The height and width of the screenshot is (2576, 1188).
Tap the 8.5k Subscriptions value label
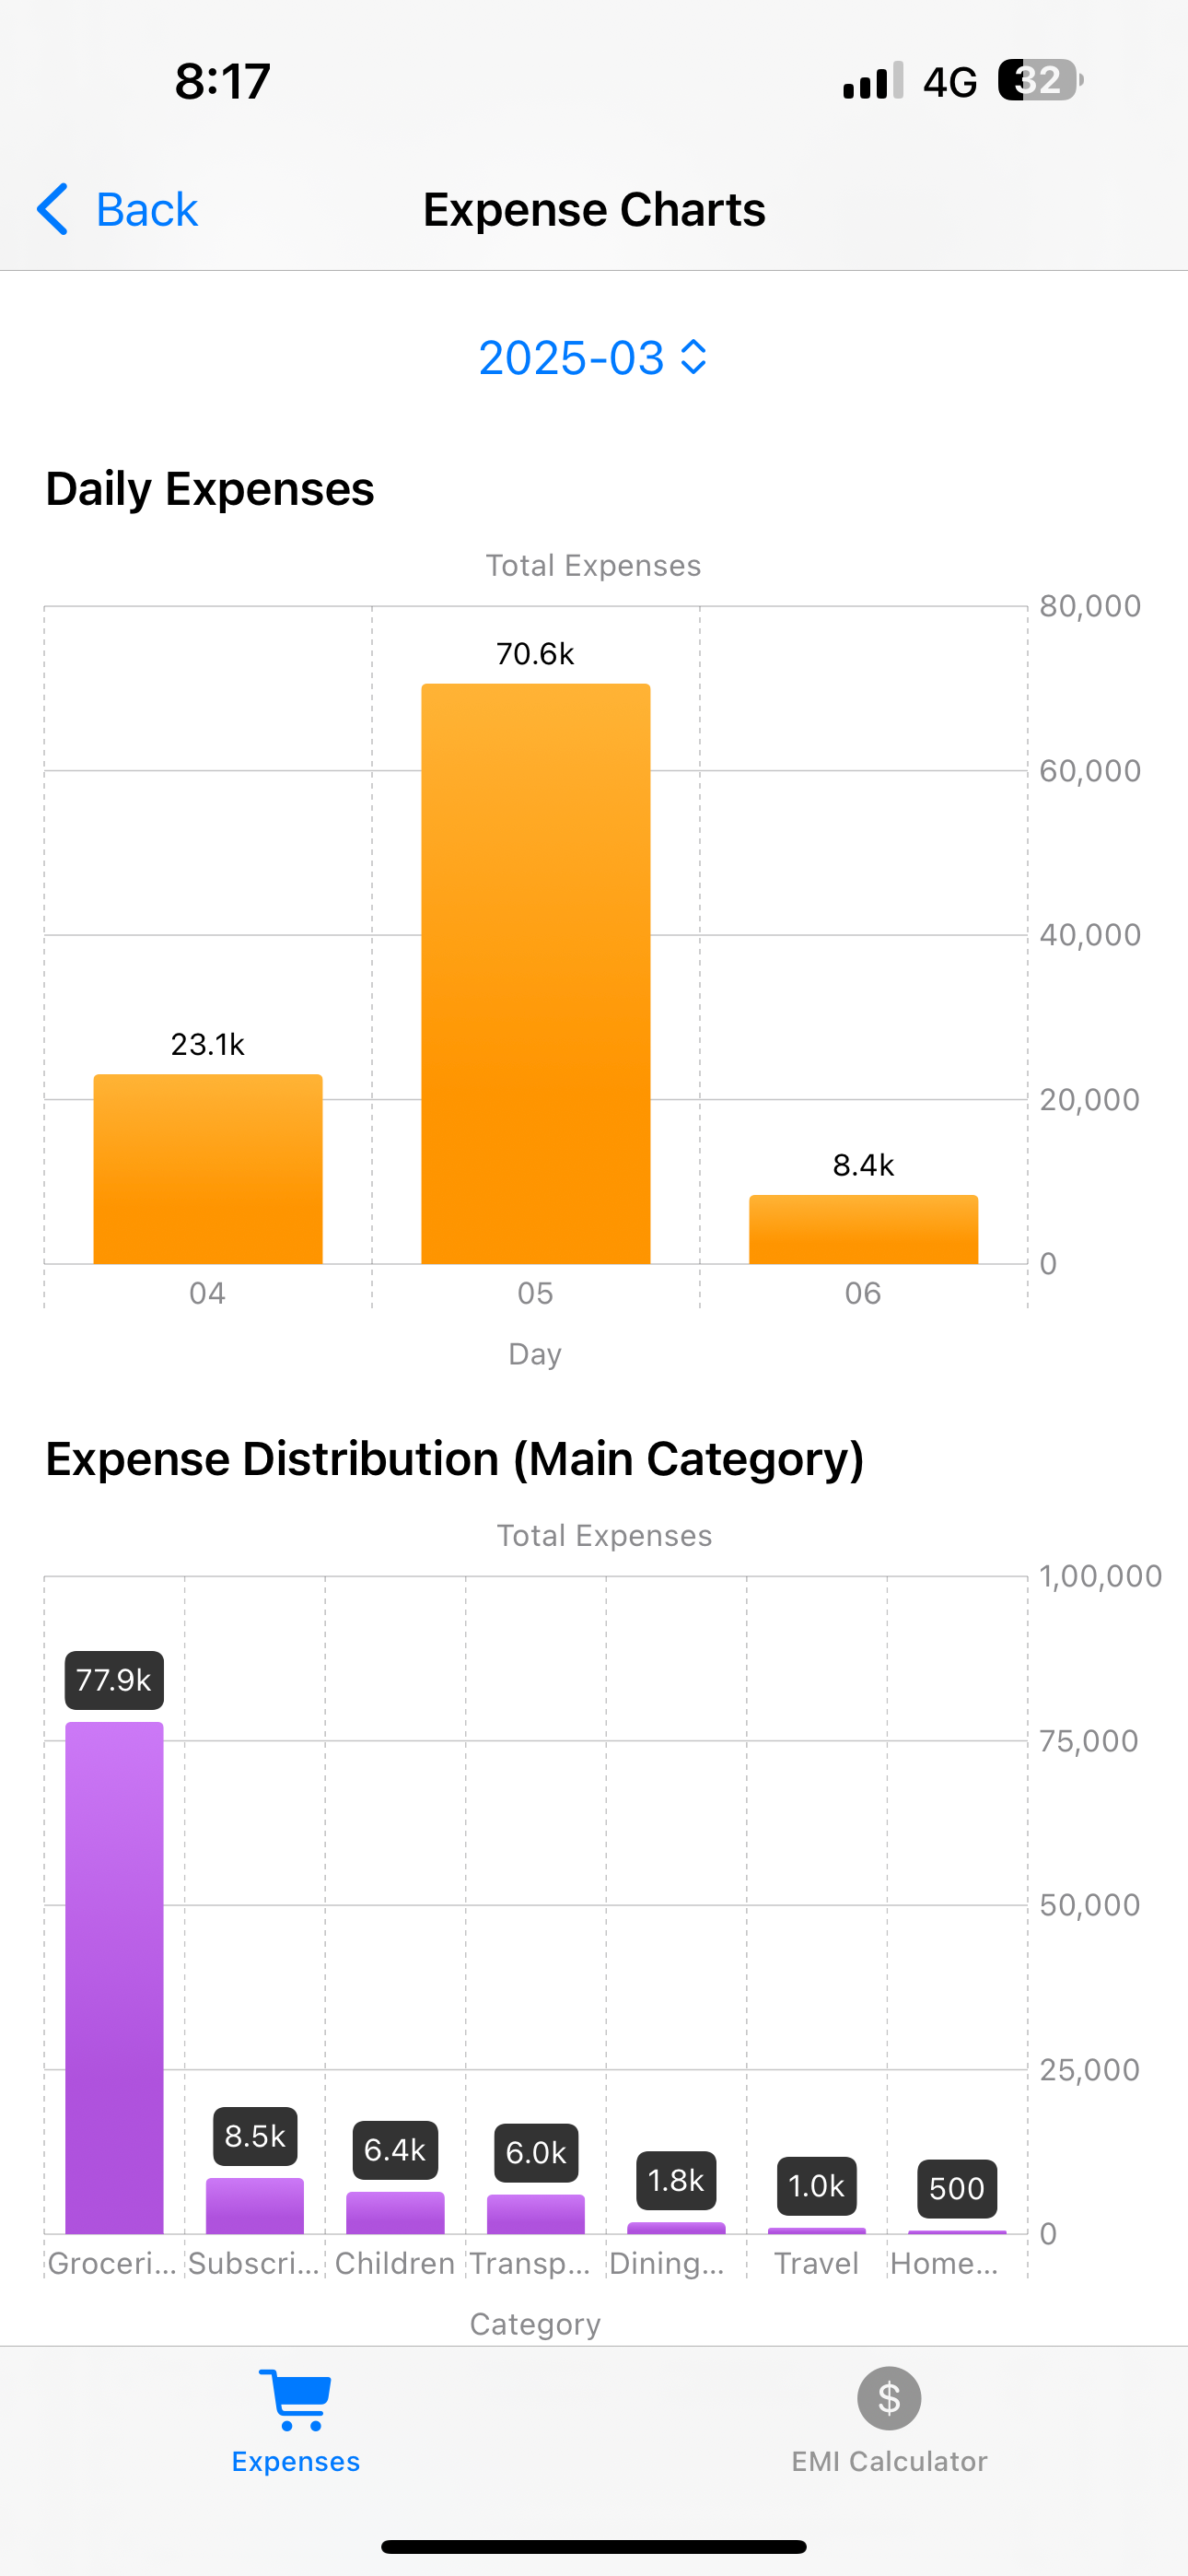click(x=255, y=2136)
